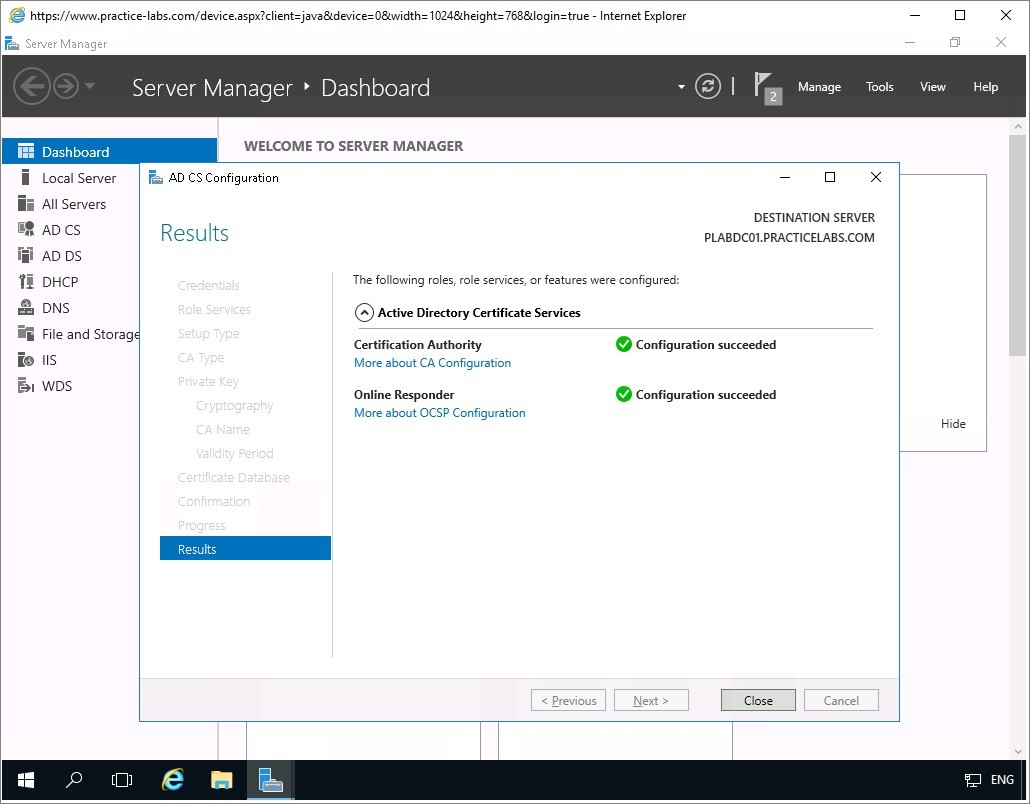Minimize the AD CS Configuration dialog
The width and height of the screenshot is (1030, 804).
(784, 177)
